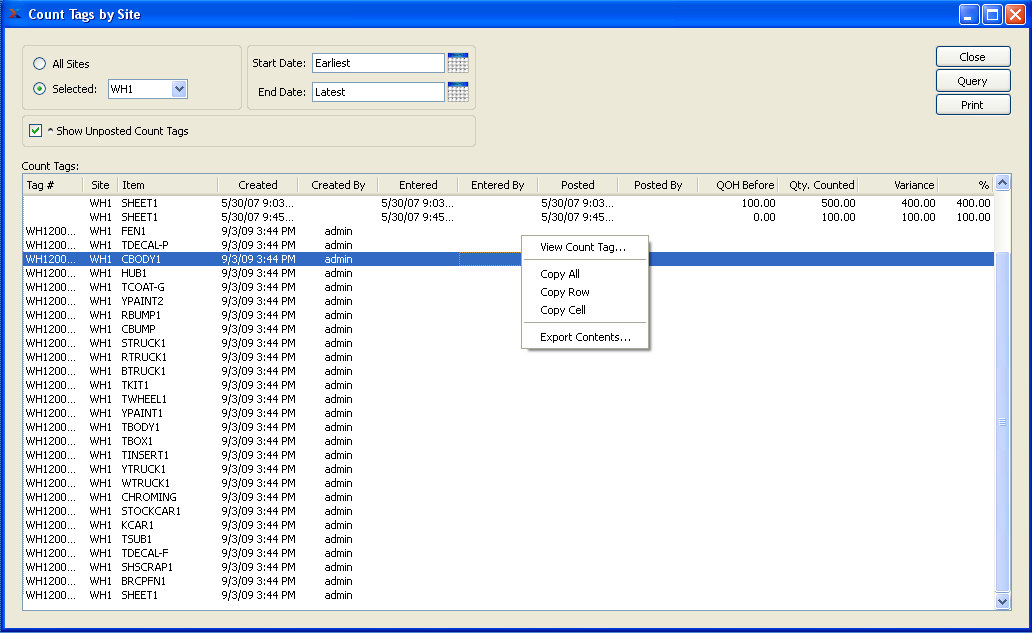
Task: Toggle Show Unposted Count Tags checkbox
Action: [36, 131]
